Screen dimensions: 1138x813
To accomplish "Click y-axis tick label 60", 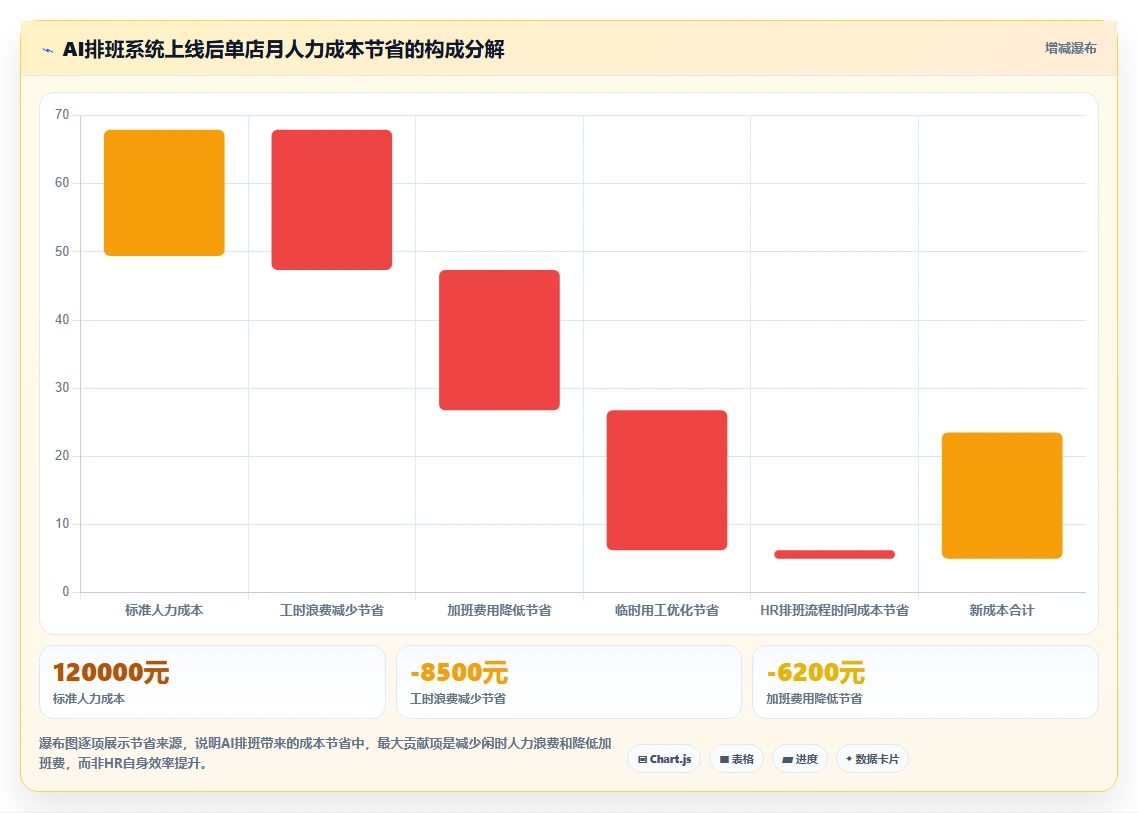I will [x=62, y=183].
